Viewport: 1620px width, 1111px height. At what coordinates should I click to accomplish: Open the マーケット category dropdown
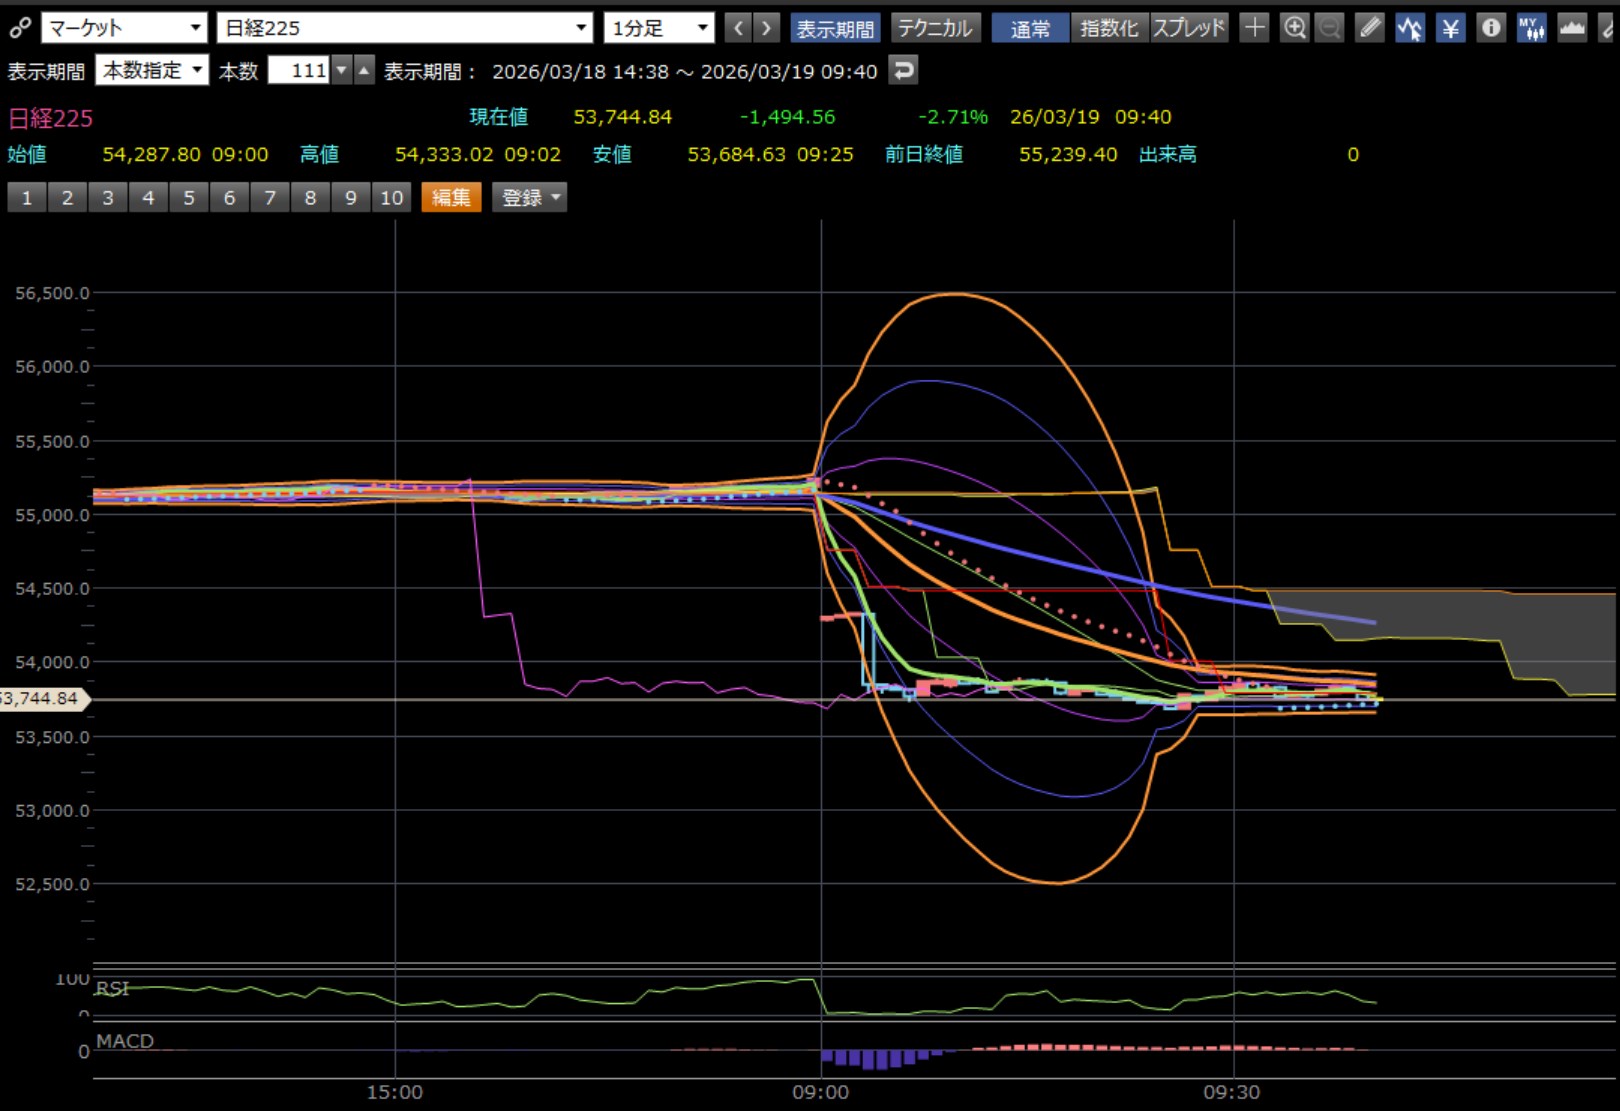[124, 28]
